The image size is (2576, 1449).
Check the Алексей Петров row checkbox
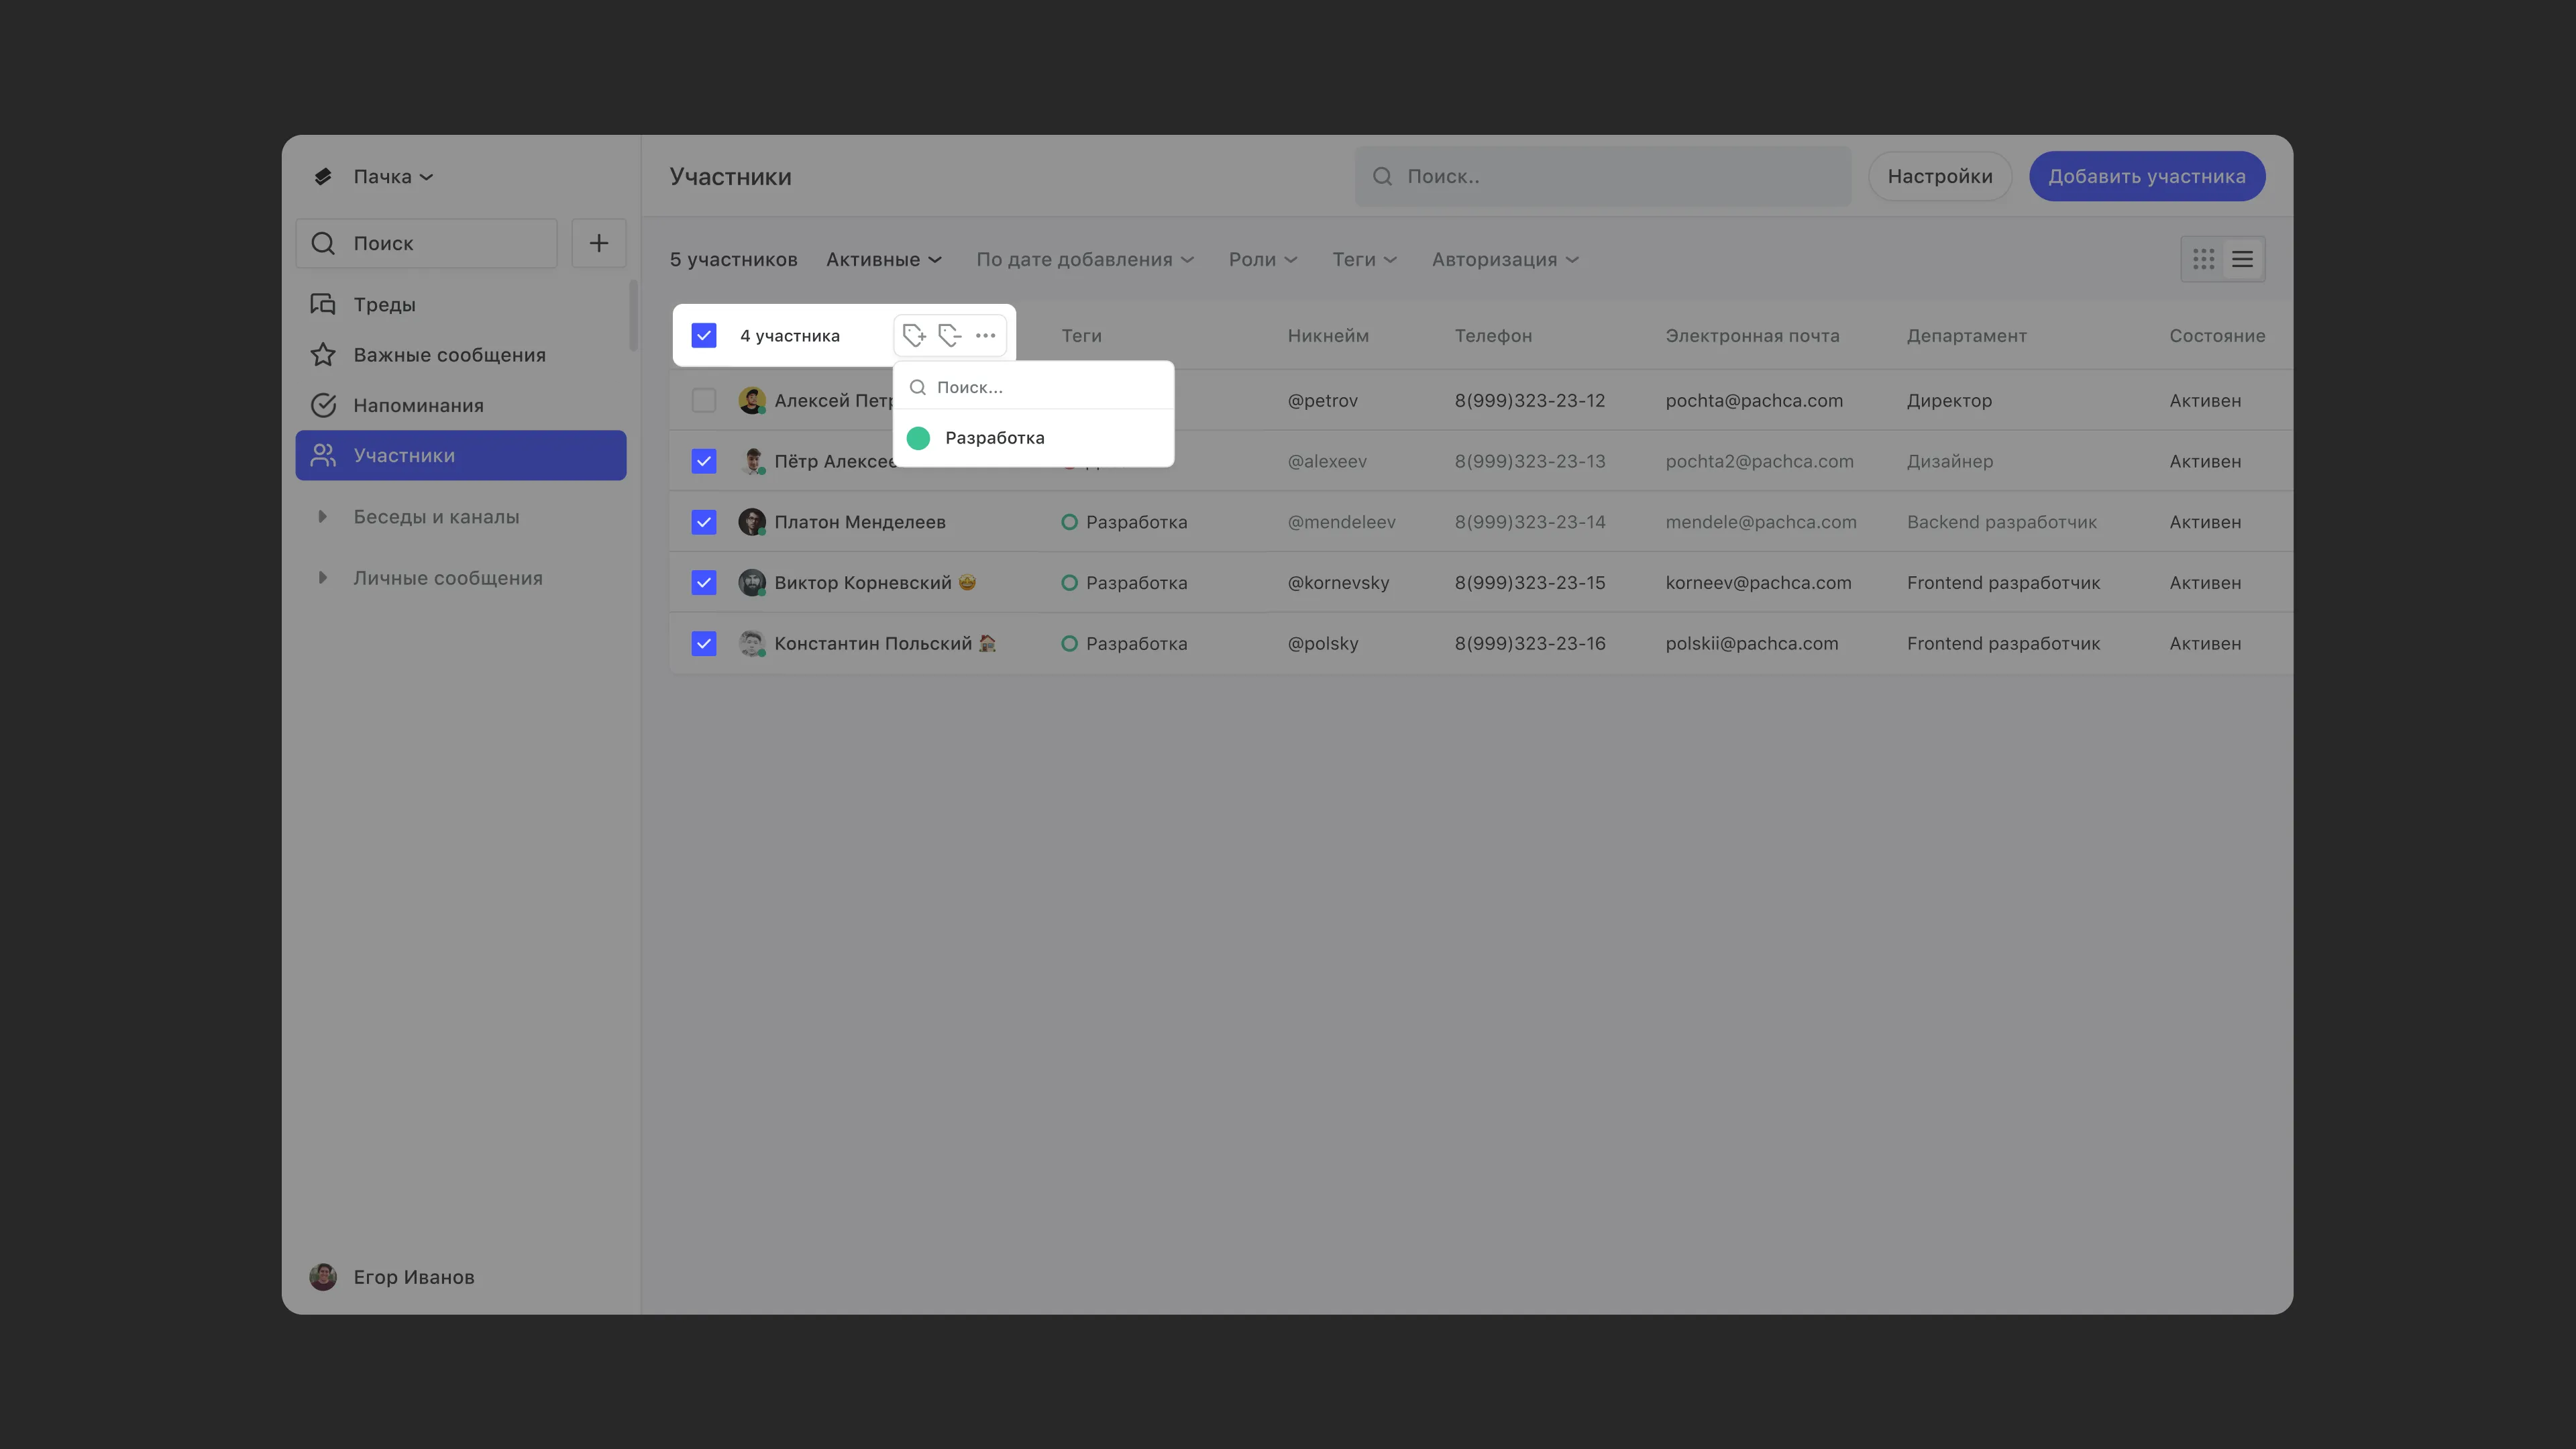[704, 401]
